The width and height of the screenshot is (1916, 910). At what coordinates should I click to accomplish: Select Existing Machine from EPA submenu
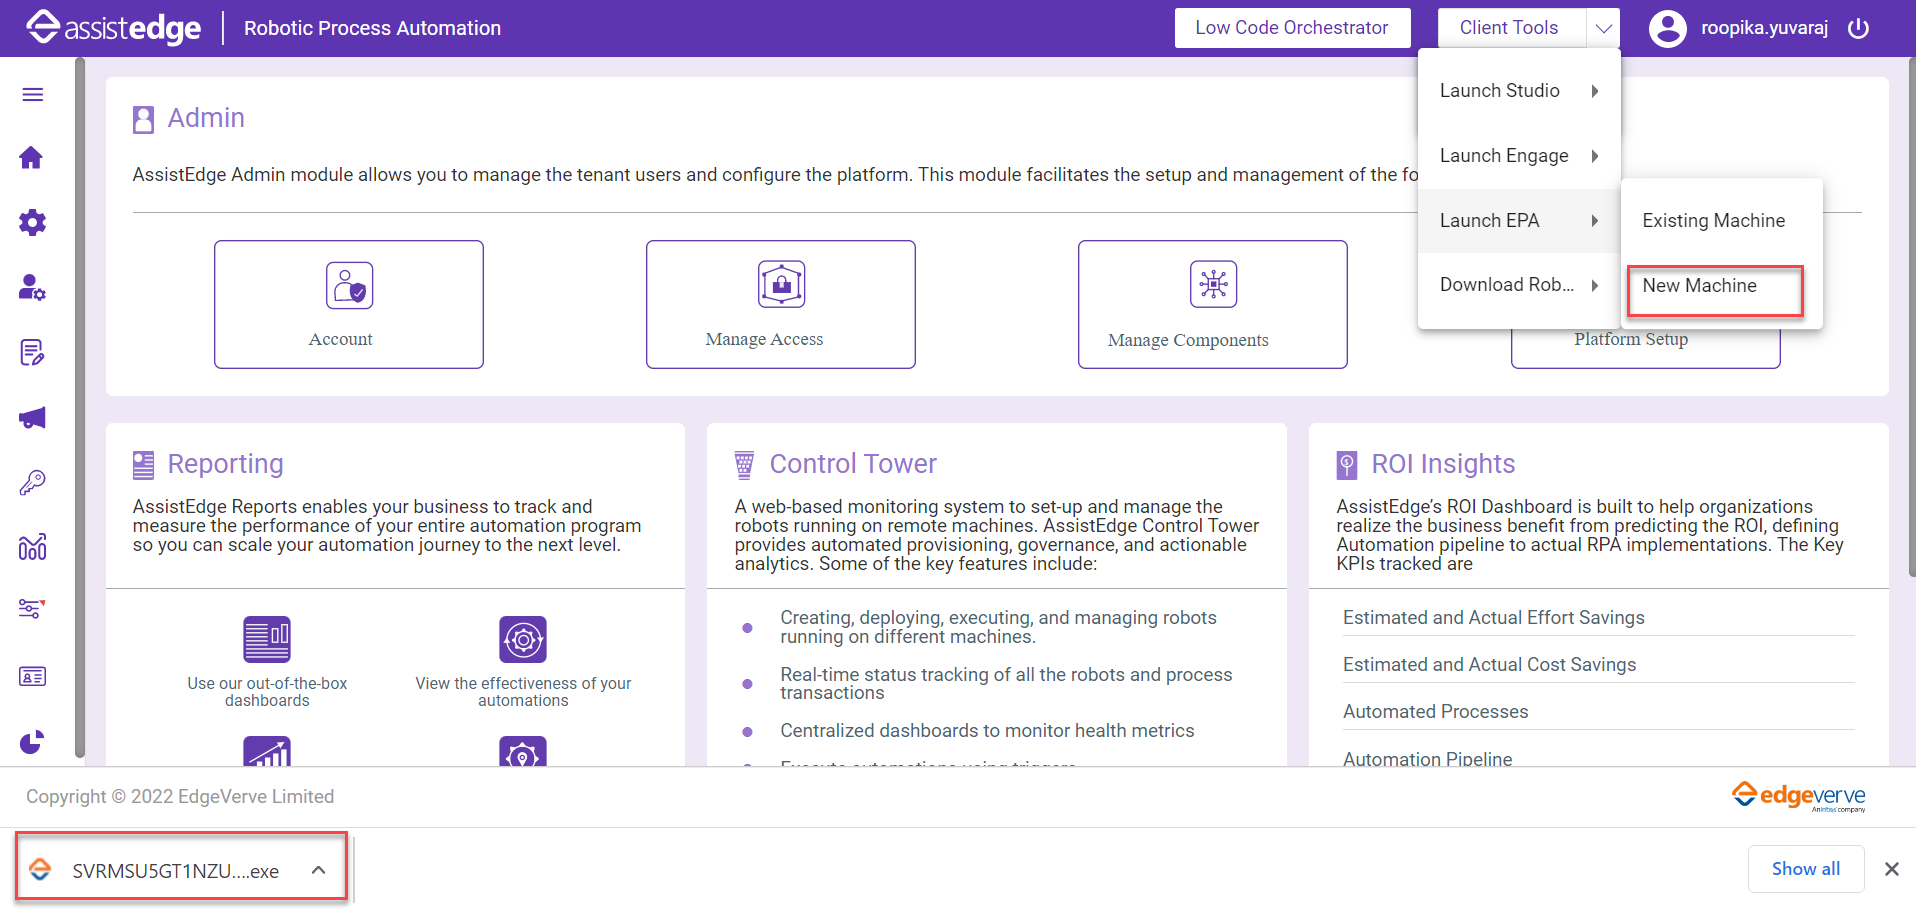coord(1713,221)
